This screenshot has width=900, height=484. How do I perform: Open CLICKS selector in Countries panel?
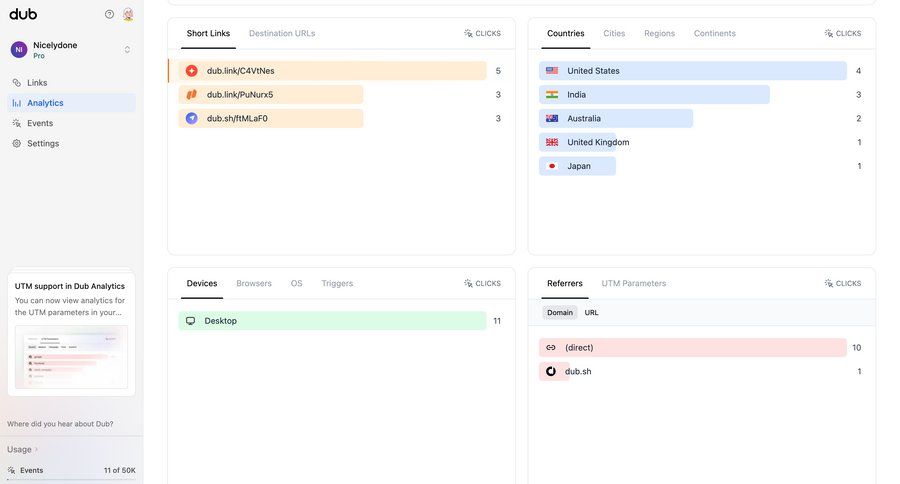pos(843,33)
